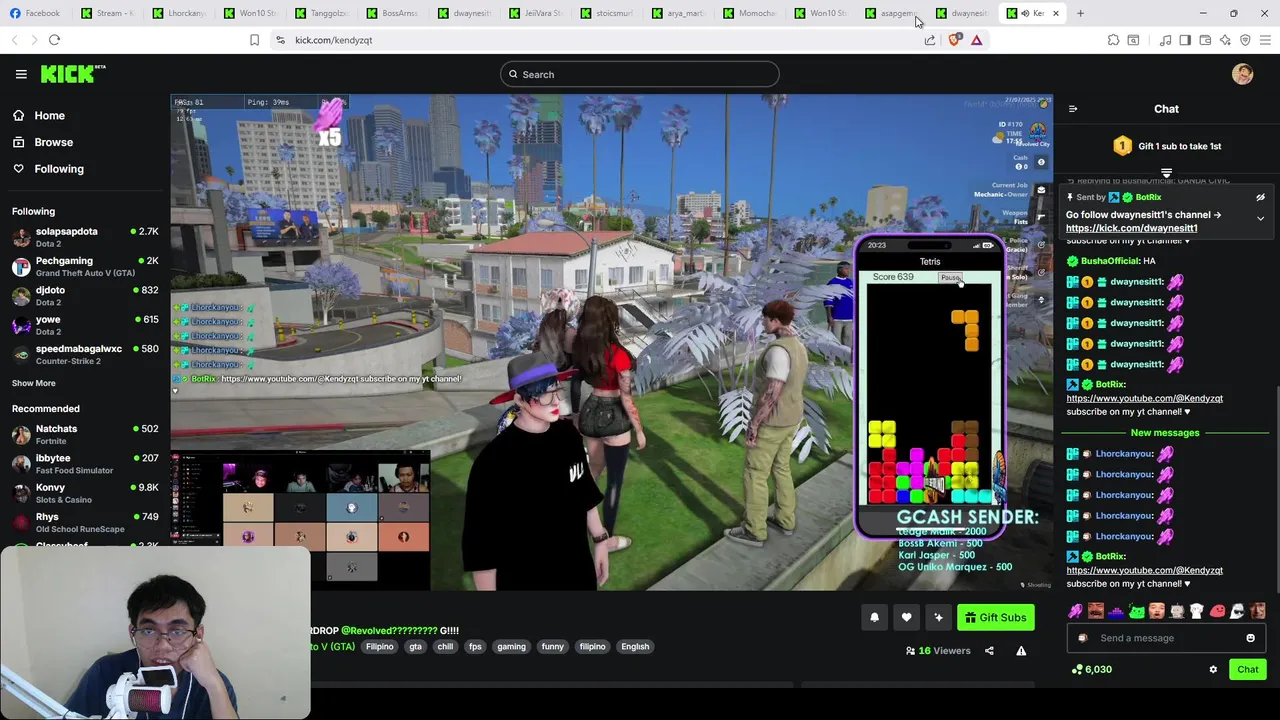
Task: Select the English tag
Action: [635, 647]
